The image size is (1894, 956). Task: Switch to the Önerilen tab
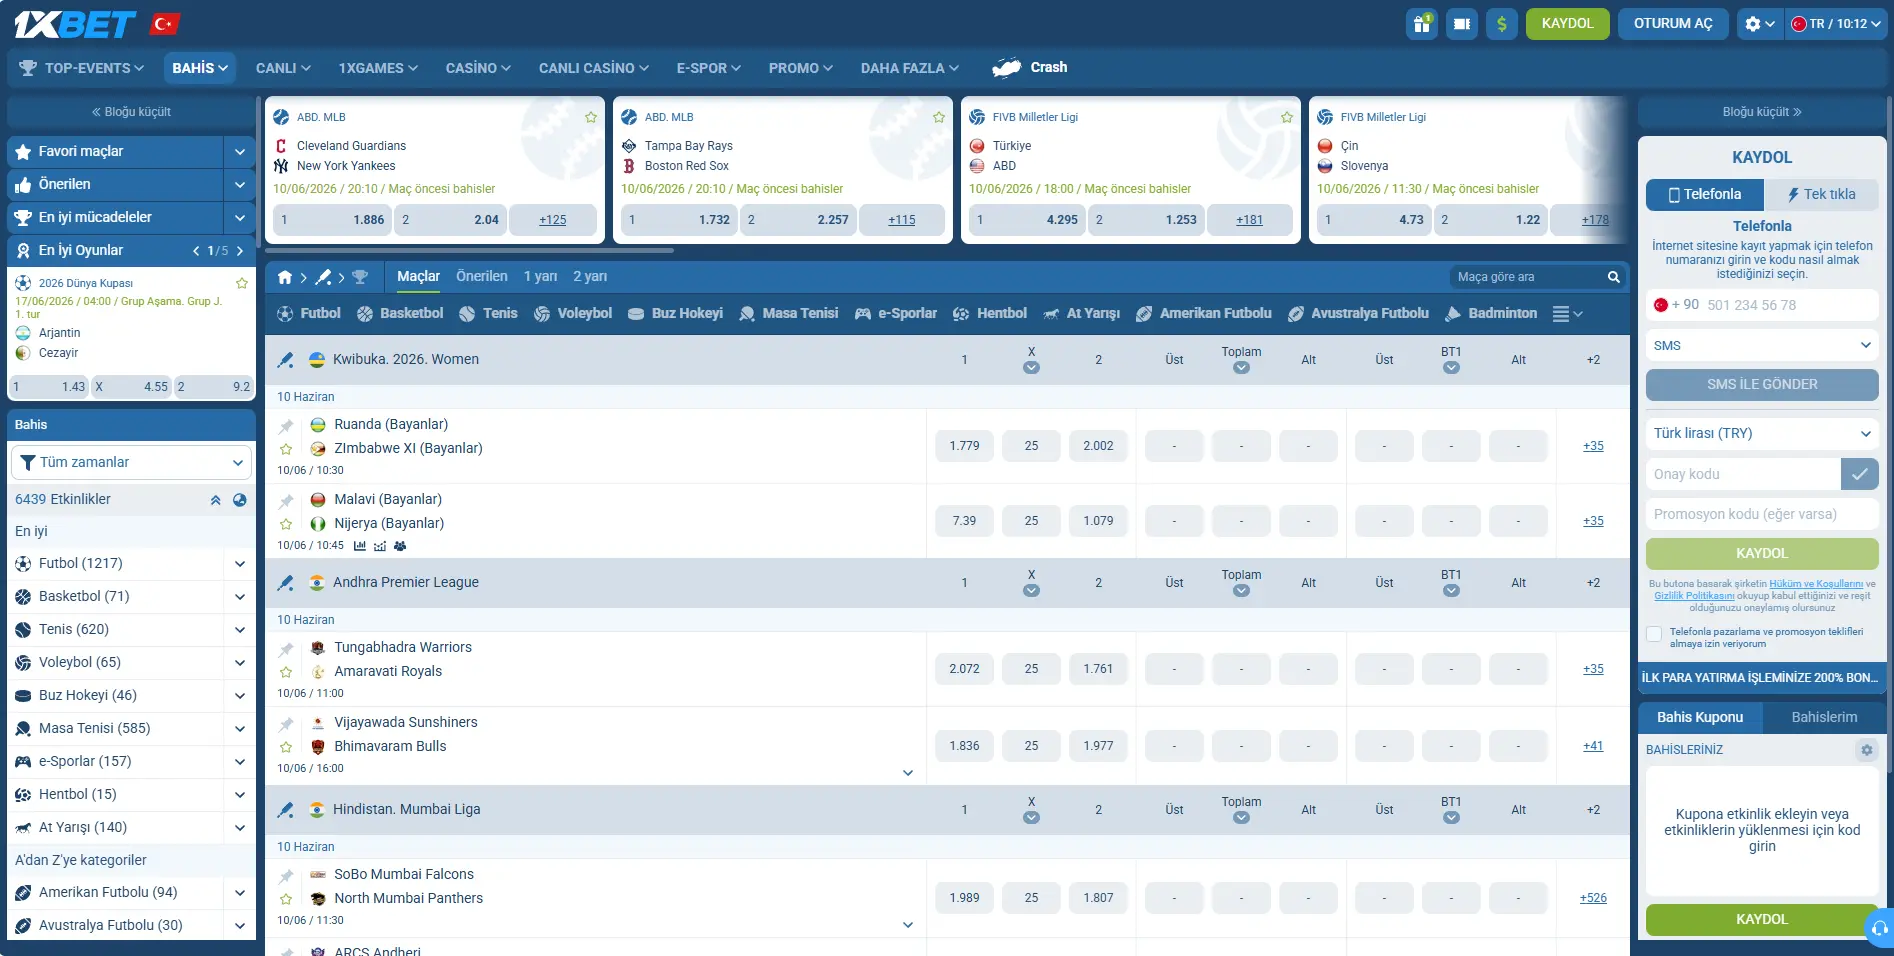pyautogui.click(x=482, y=277)
